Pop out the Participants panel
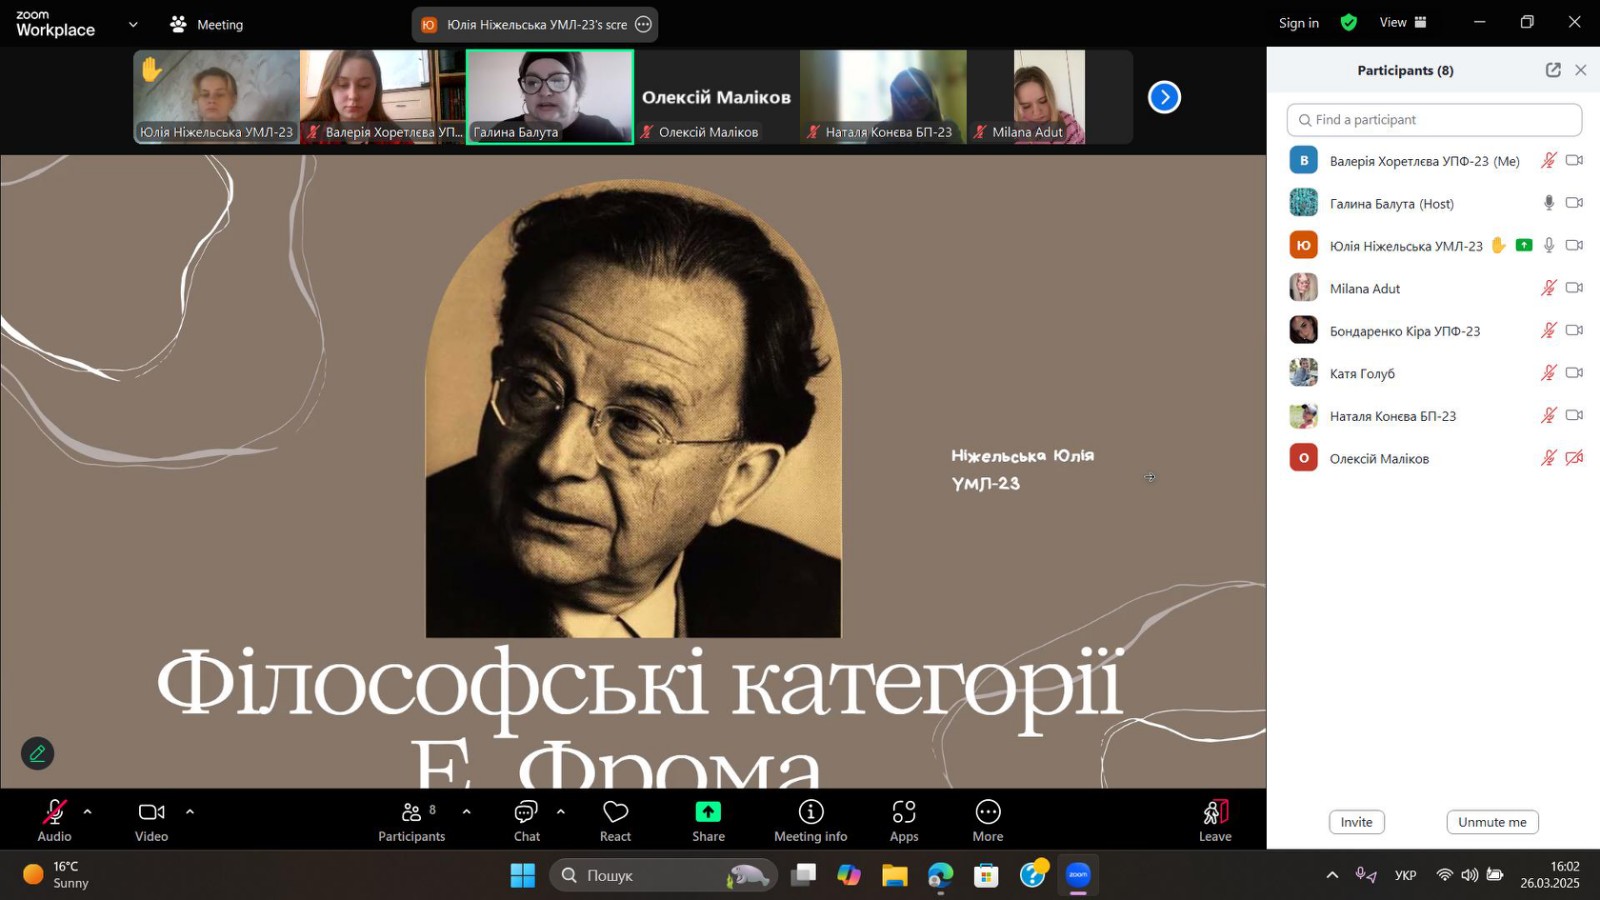Image resolution: width=1600 pixels, height=900 pixels. point(1553,70)
